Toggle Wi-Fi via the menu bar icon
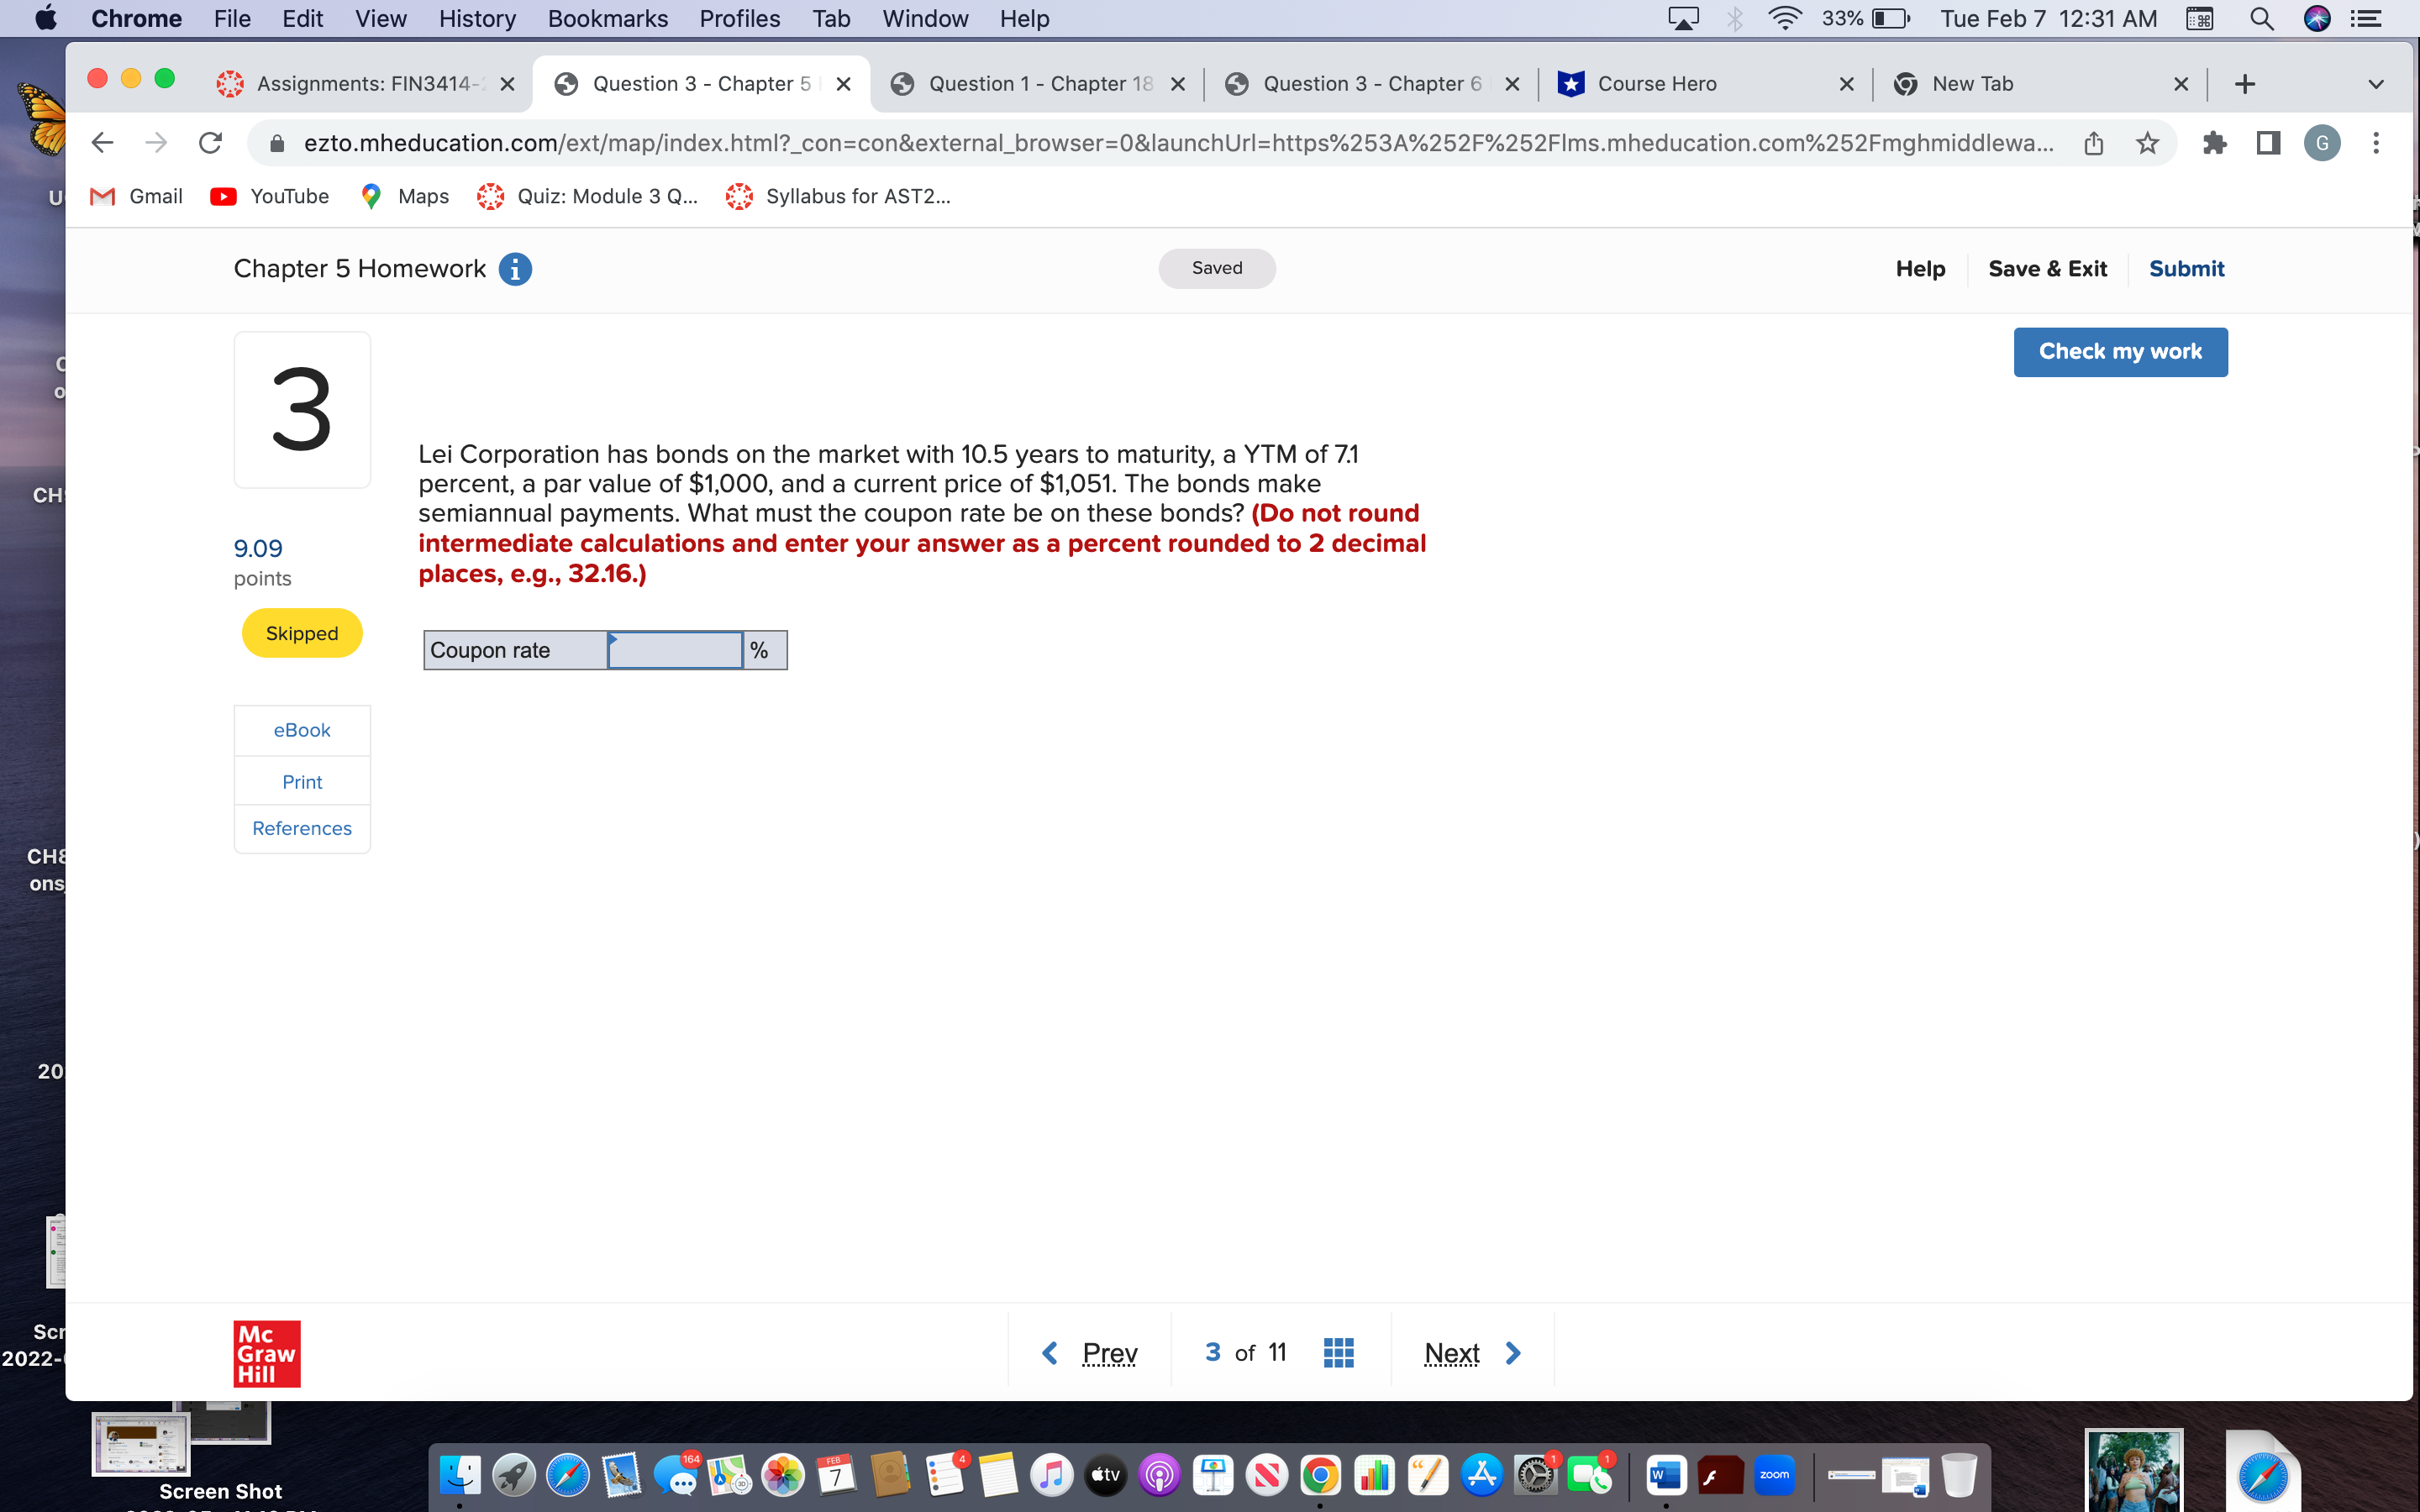This screenshot has width=2420, height=1512. pyautogui.click(x=1786, y=18)
